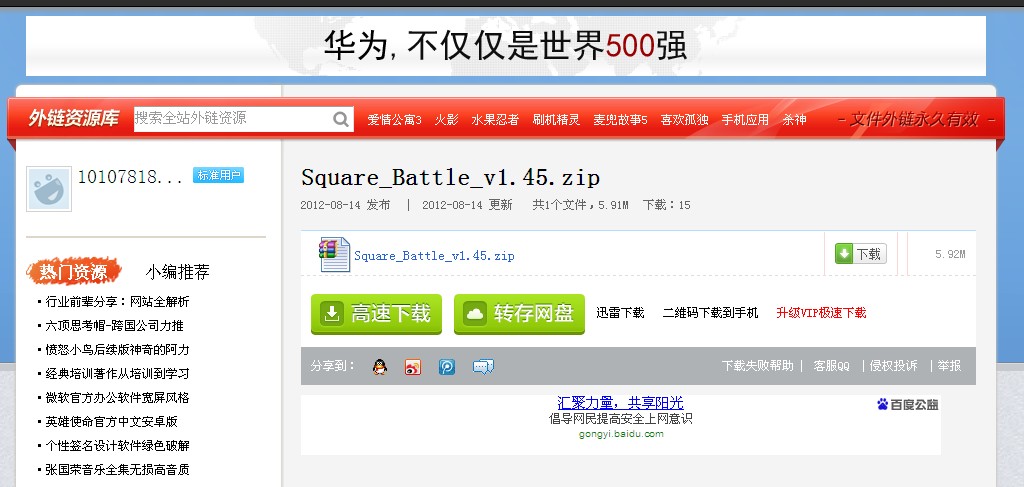The width and height of the screenshot is (1024, 487).
Task: Click 迅雷下载 link
Action: click(x=620, y=313)
